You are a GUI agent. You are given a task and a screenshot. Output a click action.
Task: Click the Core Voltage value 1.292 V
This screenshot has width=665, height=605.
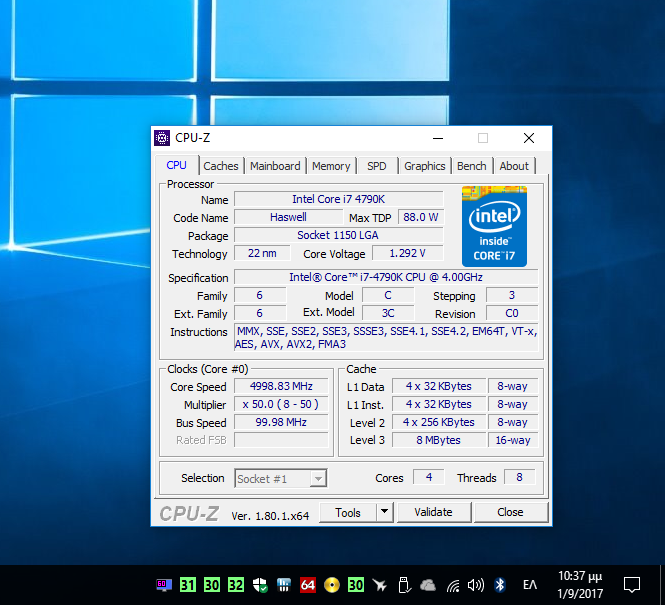click(x=408, y=253)
